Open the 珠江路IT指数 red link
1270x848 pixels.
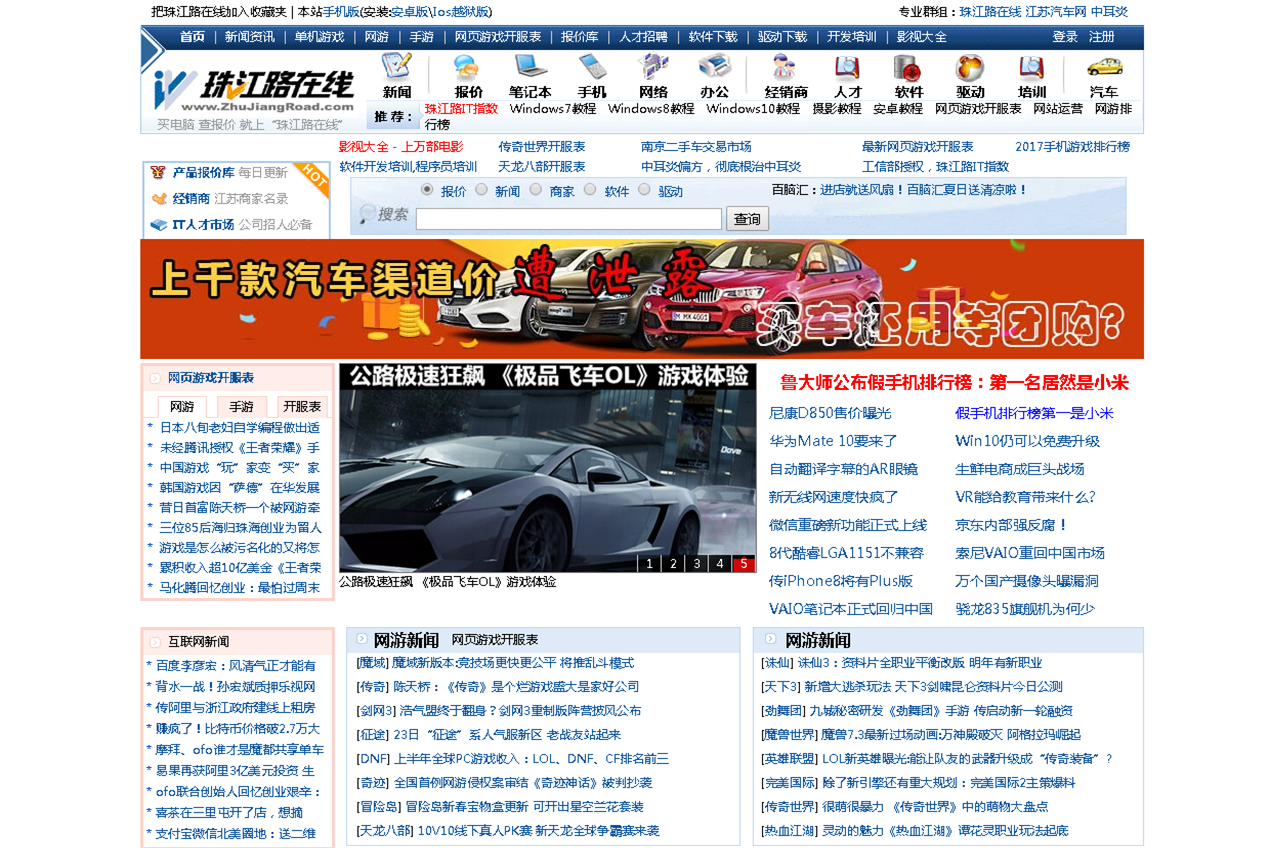461,109
